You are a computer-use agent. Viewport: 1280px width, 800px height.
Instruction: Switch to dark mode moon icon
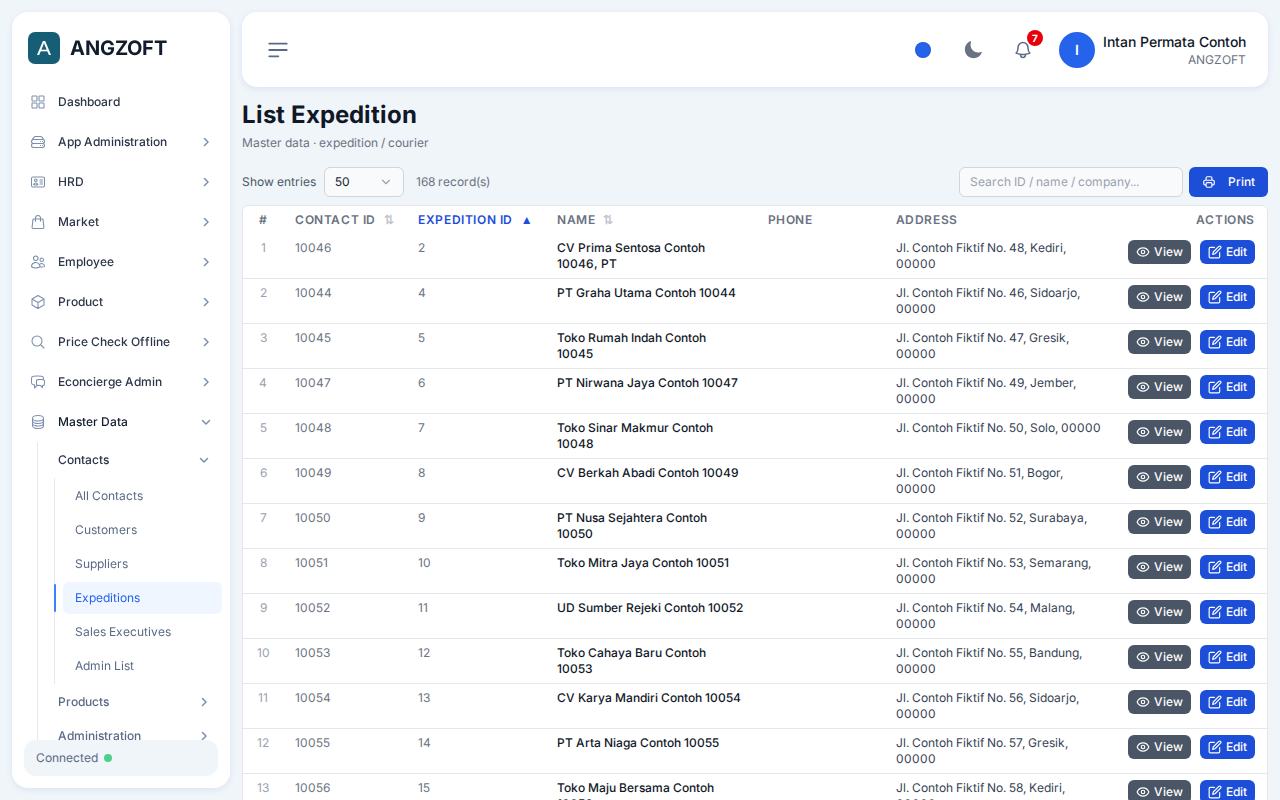pyautogui.click(x=973, y=50)
